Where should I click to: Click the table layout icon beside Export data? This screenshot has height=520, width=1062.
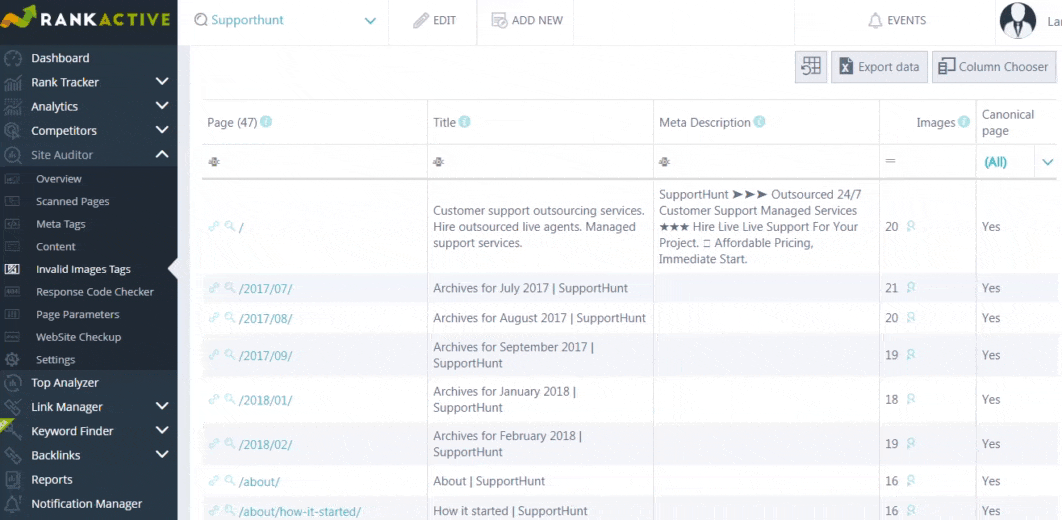811,66
